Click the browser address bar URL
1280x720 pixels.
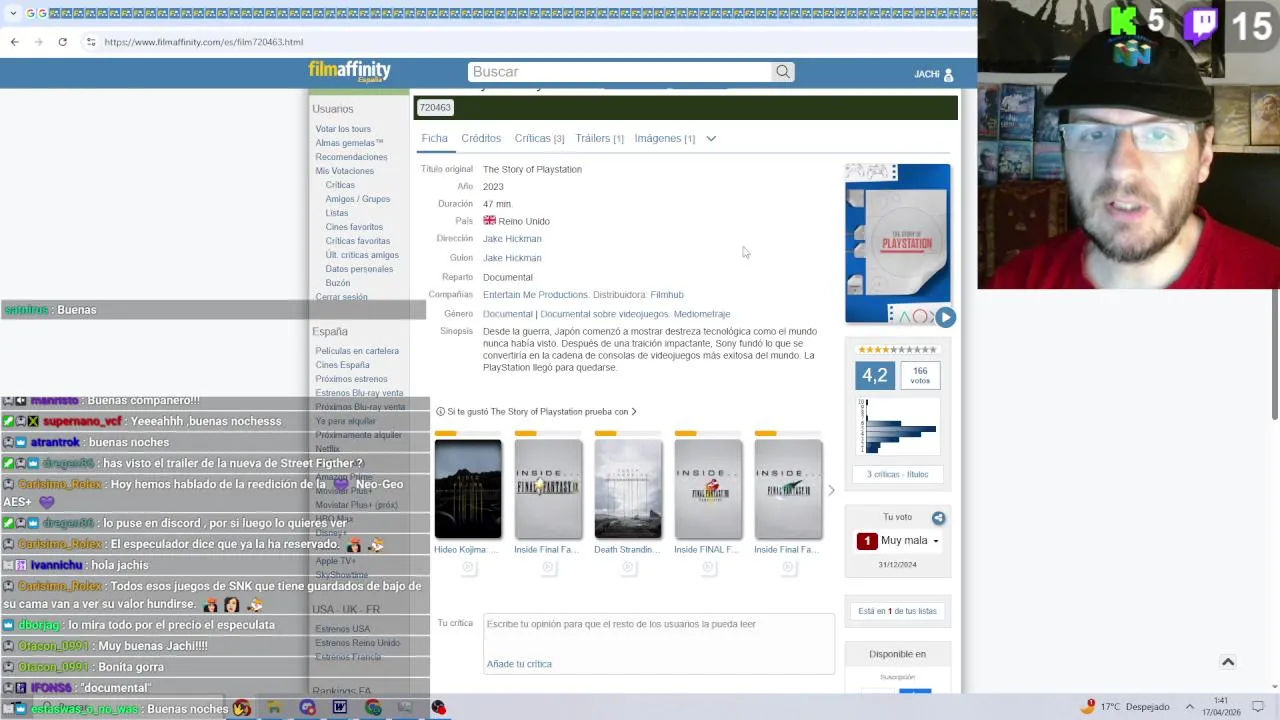tap(204, 42)
